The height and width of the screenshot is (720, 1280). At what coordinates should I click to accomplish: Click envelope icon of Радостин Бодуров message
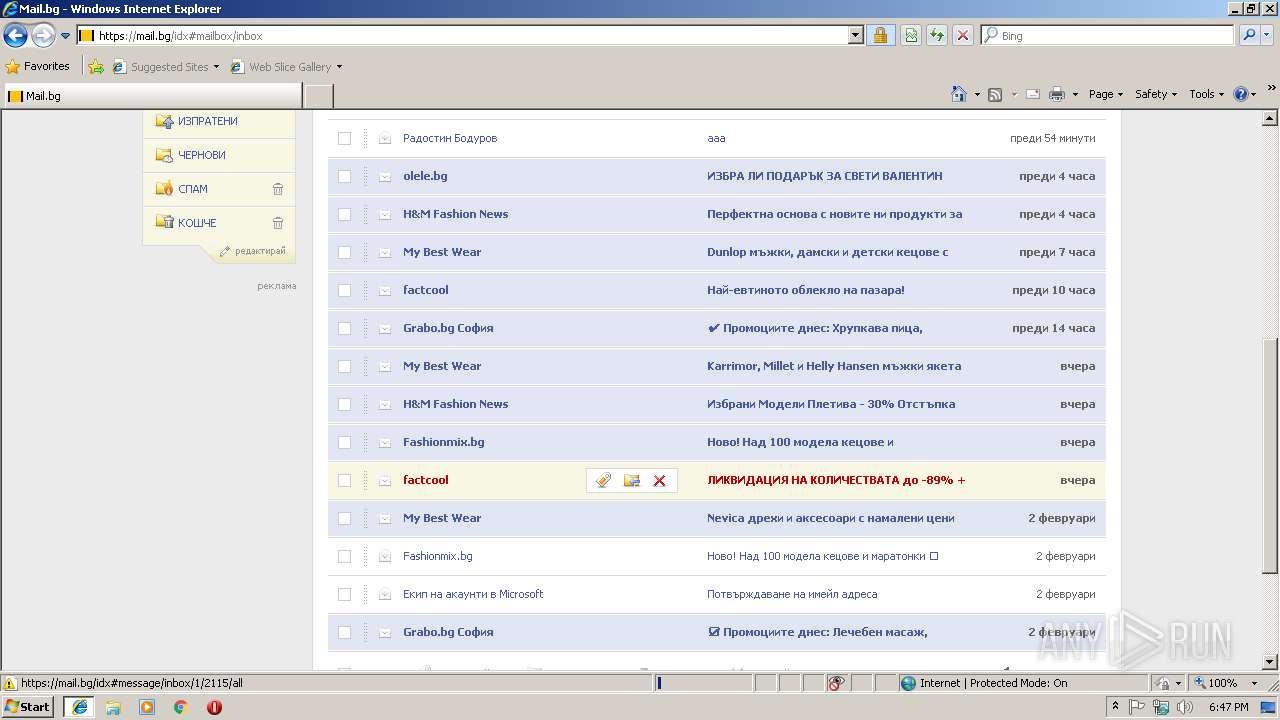(x=385, y=138)
